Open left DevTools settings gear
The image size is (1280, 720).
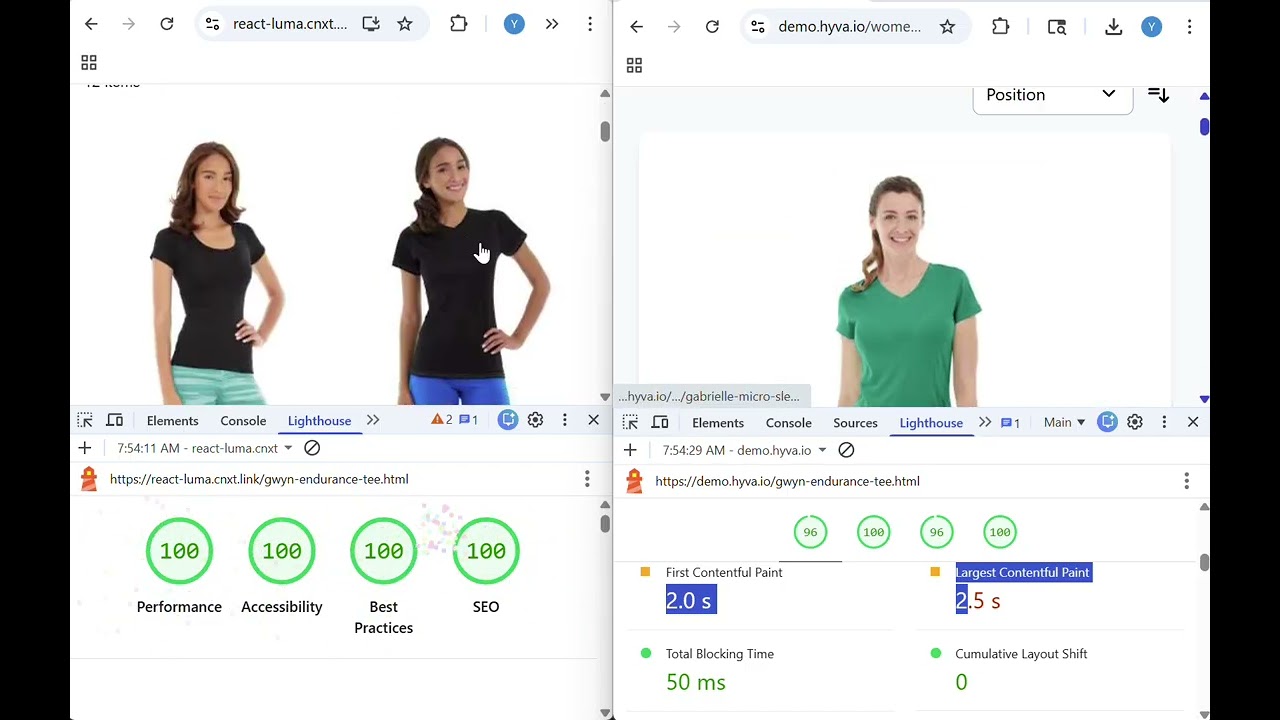(535, 421)
